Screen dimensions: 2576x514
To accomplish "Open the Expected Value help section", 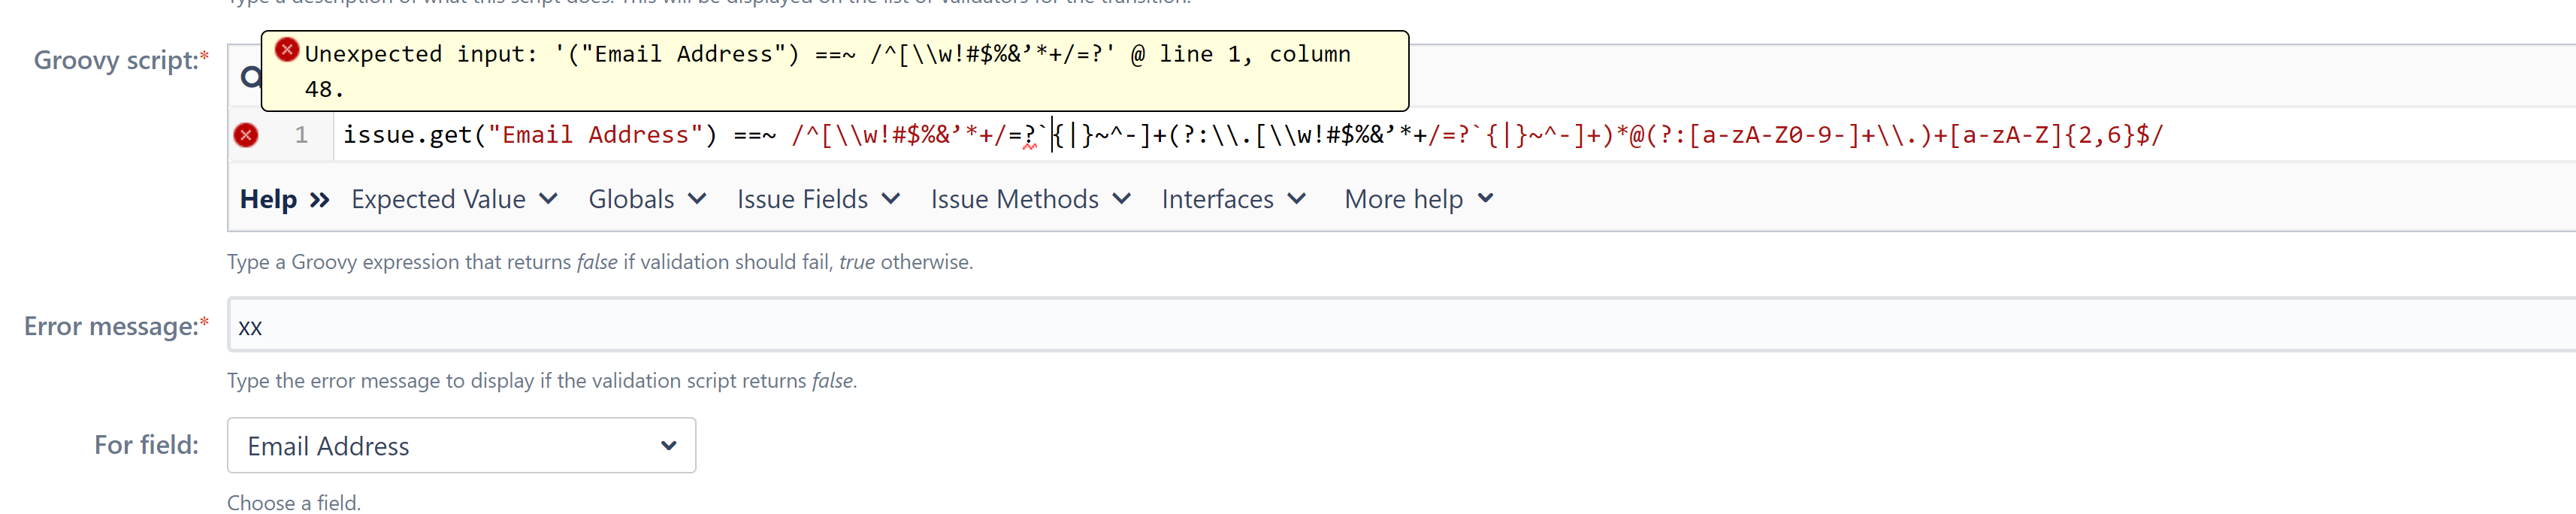I will click(x=438, y=199).
